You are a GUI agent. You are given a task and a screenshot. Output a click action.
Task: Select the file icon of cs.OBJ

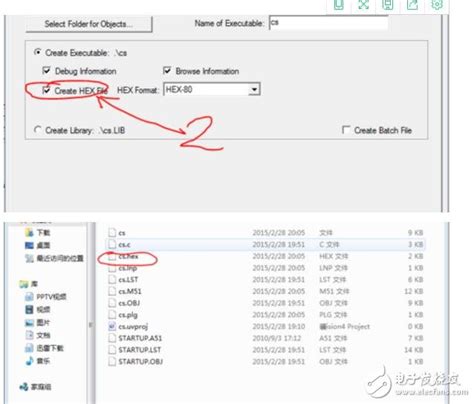click(112, 303)
